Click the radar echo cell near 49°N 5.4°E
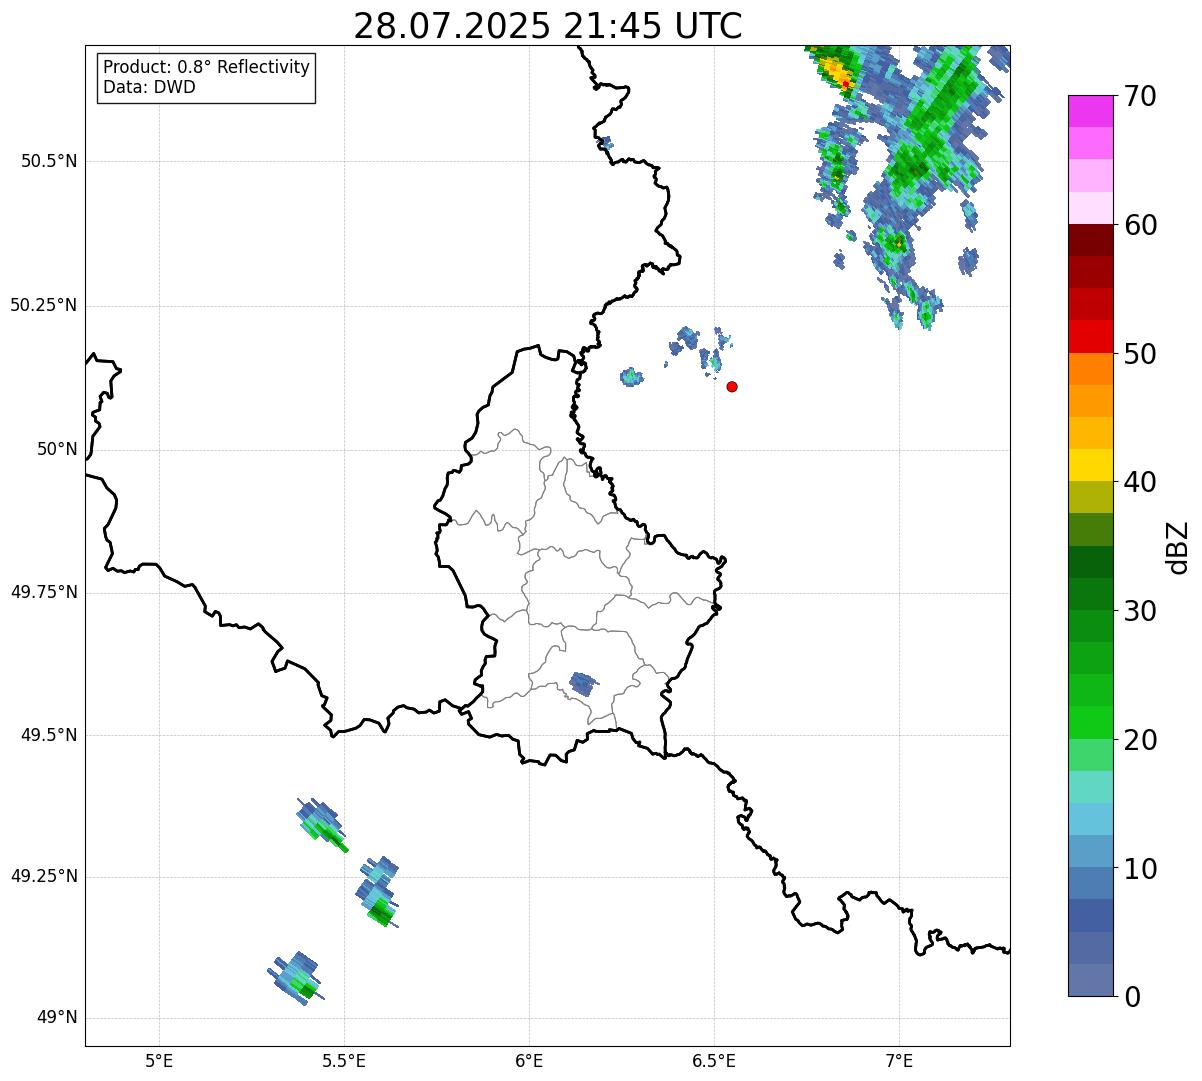Image resolution: width=1202 pixels, height=1081 pixels. pyautogui.click(x=295, y=978)
